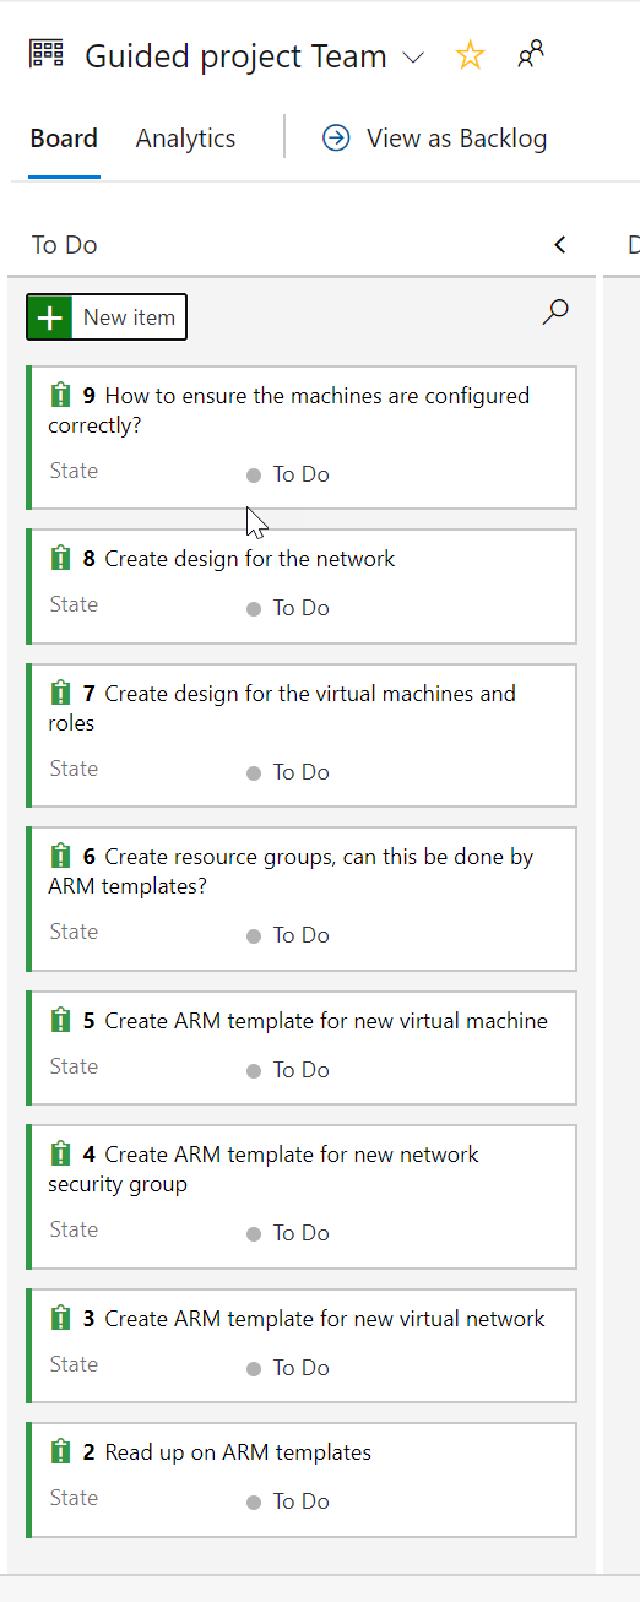Click the work item icon on card 9

click(60, 396)
